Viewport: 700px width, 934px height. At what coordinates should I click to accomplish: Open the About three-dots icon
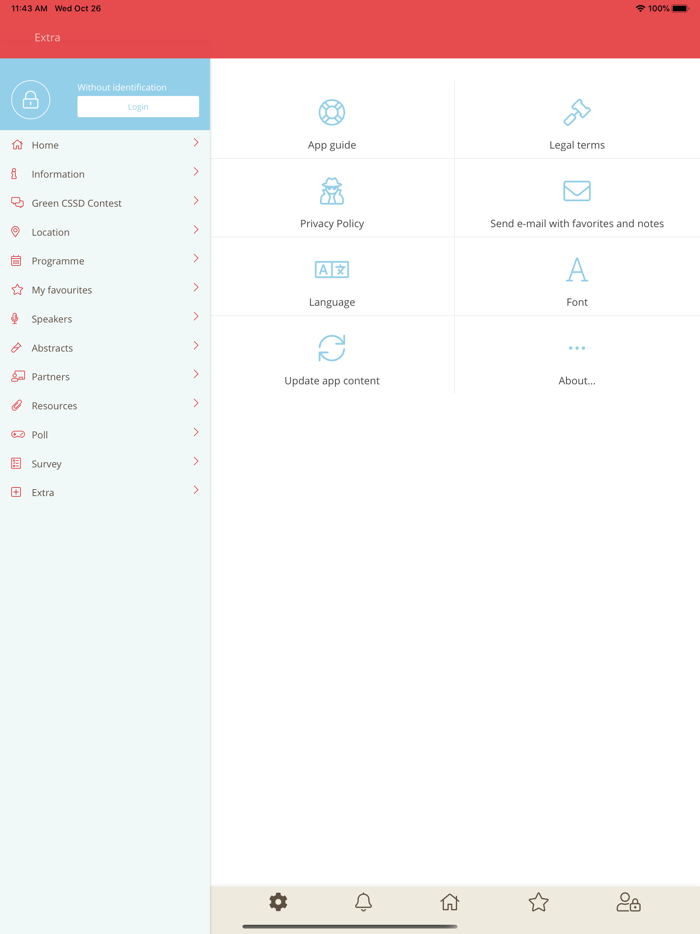point(577,348)
